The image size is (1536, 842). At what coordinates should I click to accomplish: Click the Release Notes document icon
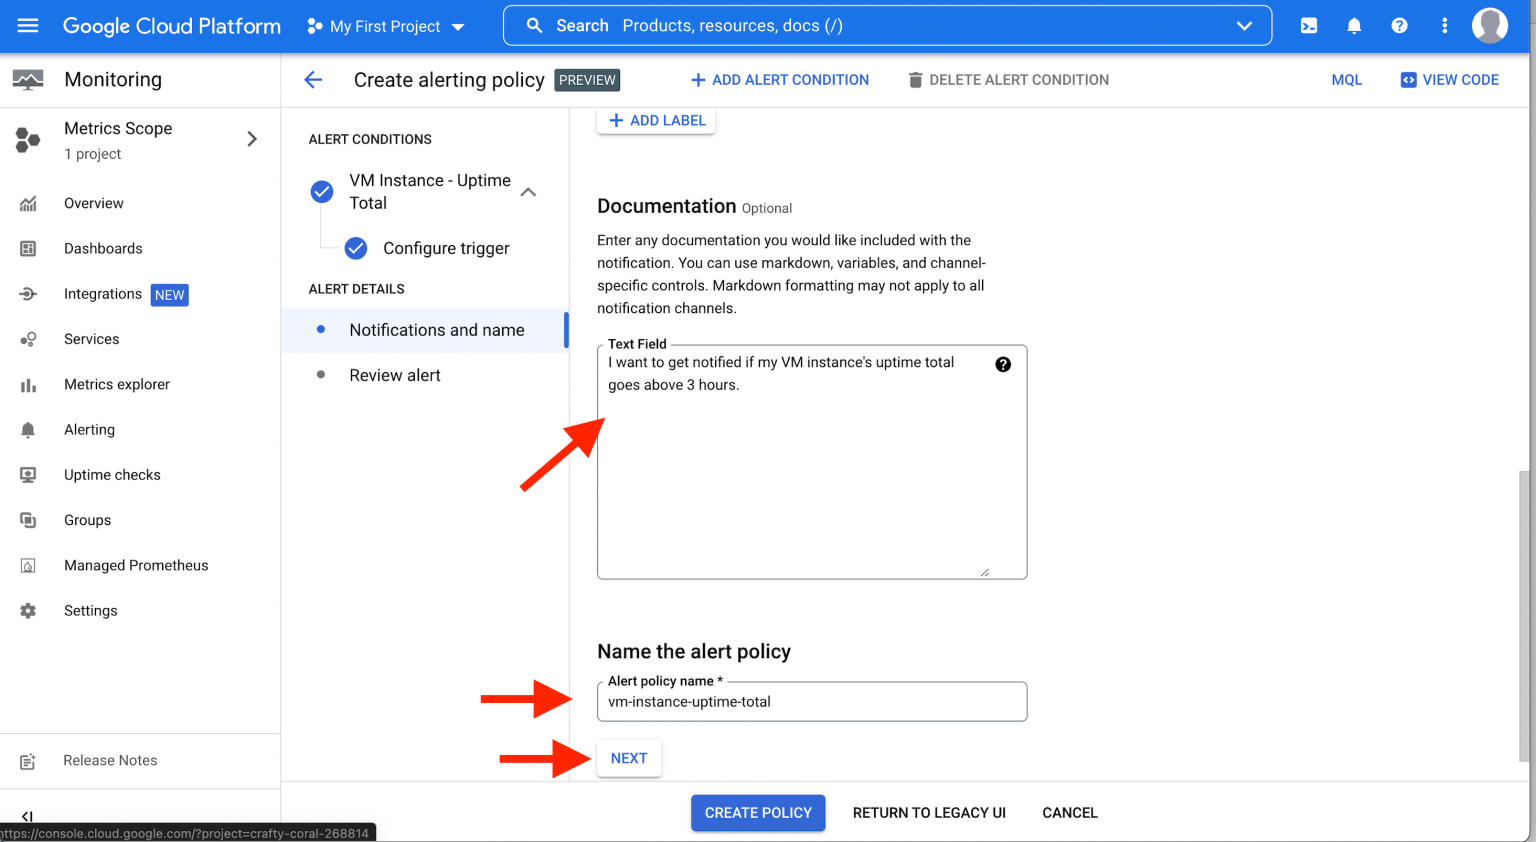(x=28, y=761)
